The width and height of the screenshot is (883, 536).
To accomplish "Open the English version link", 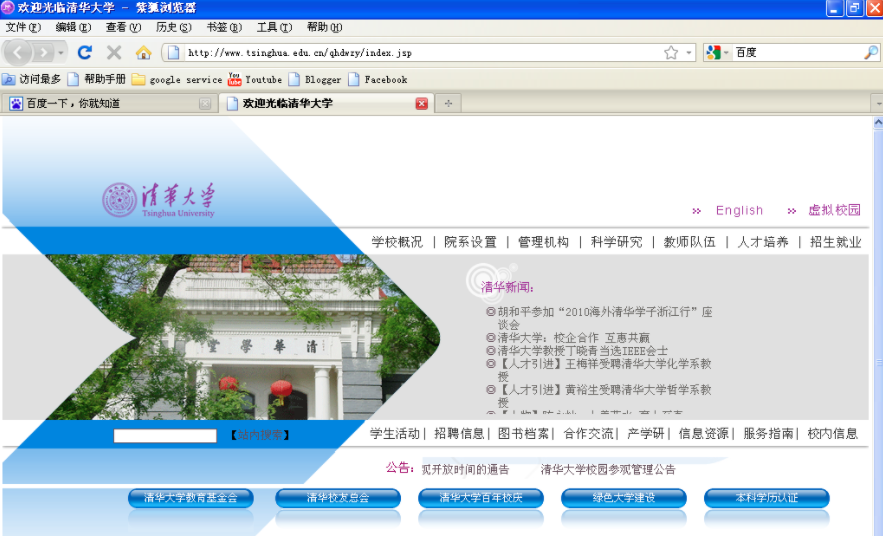I will click(739, 210).
